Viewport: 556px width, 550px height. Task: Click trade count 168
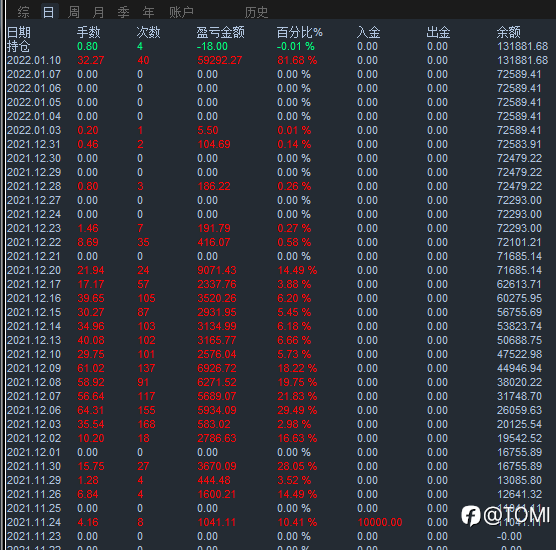(146, 424)
